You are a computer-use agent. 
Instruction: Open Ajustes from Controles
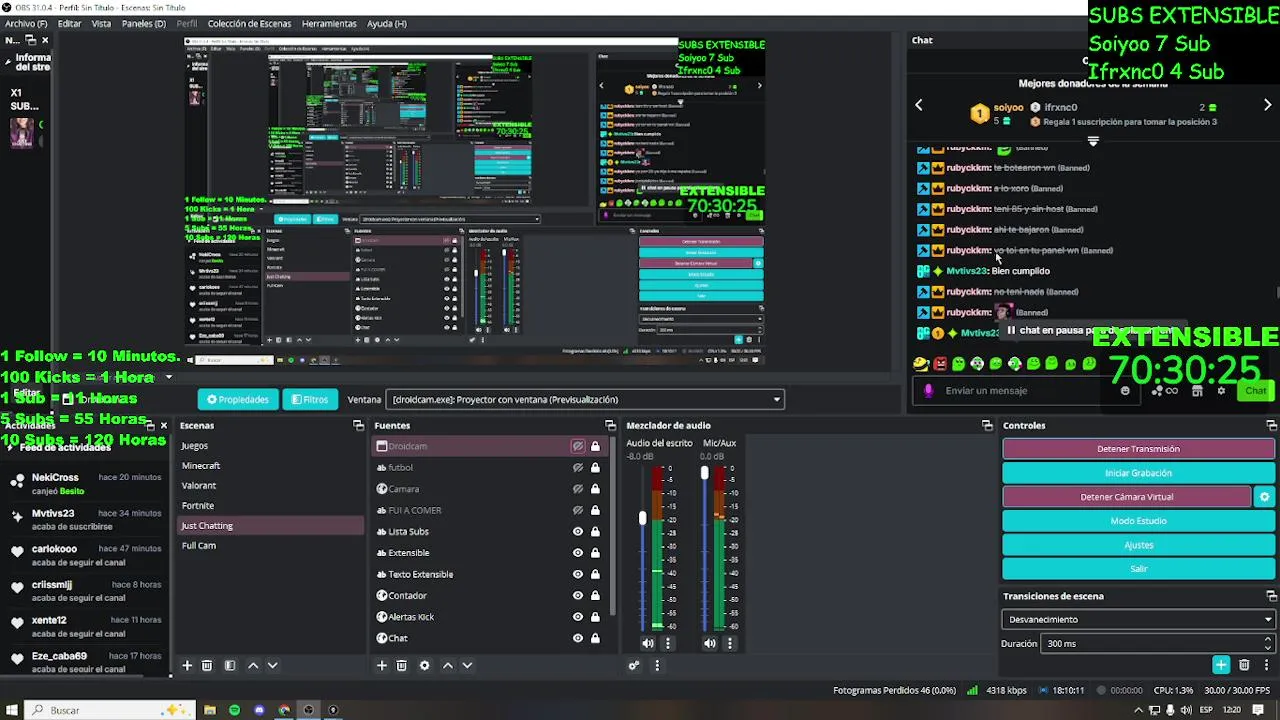point(1138,545)
